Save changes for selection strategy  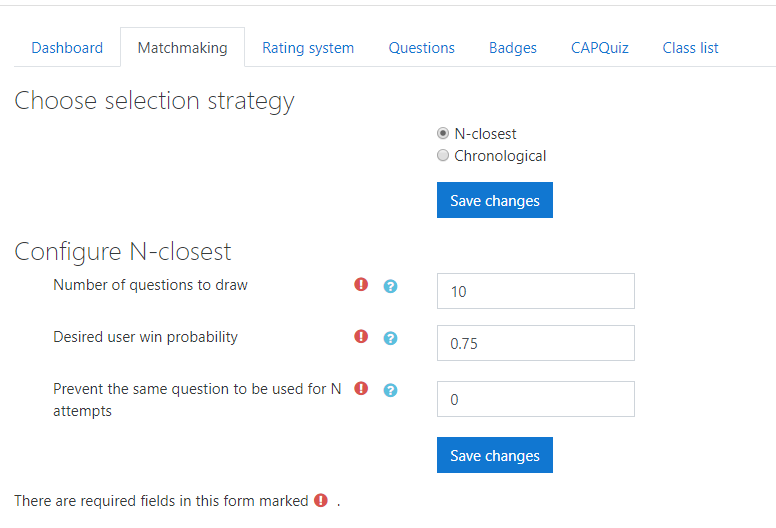pyautogui.click(x=495, y=200)
